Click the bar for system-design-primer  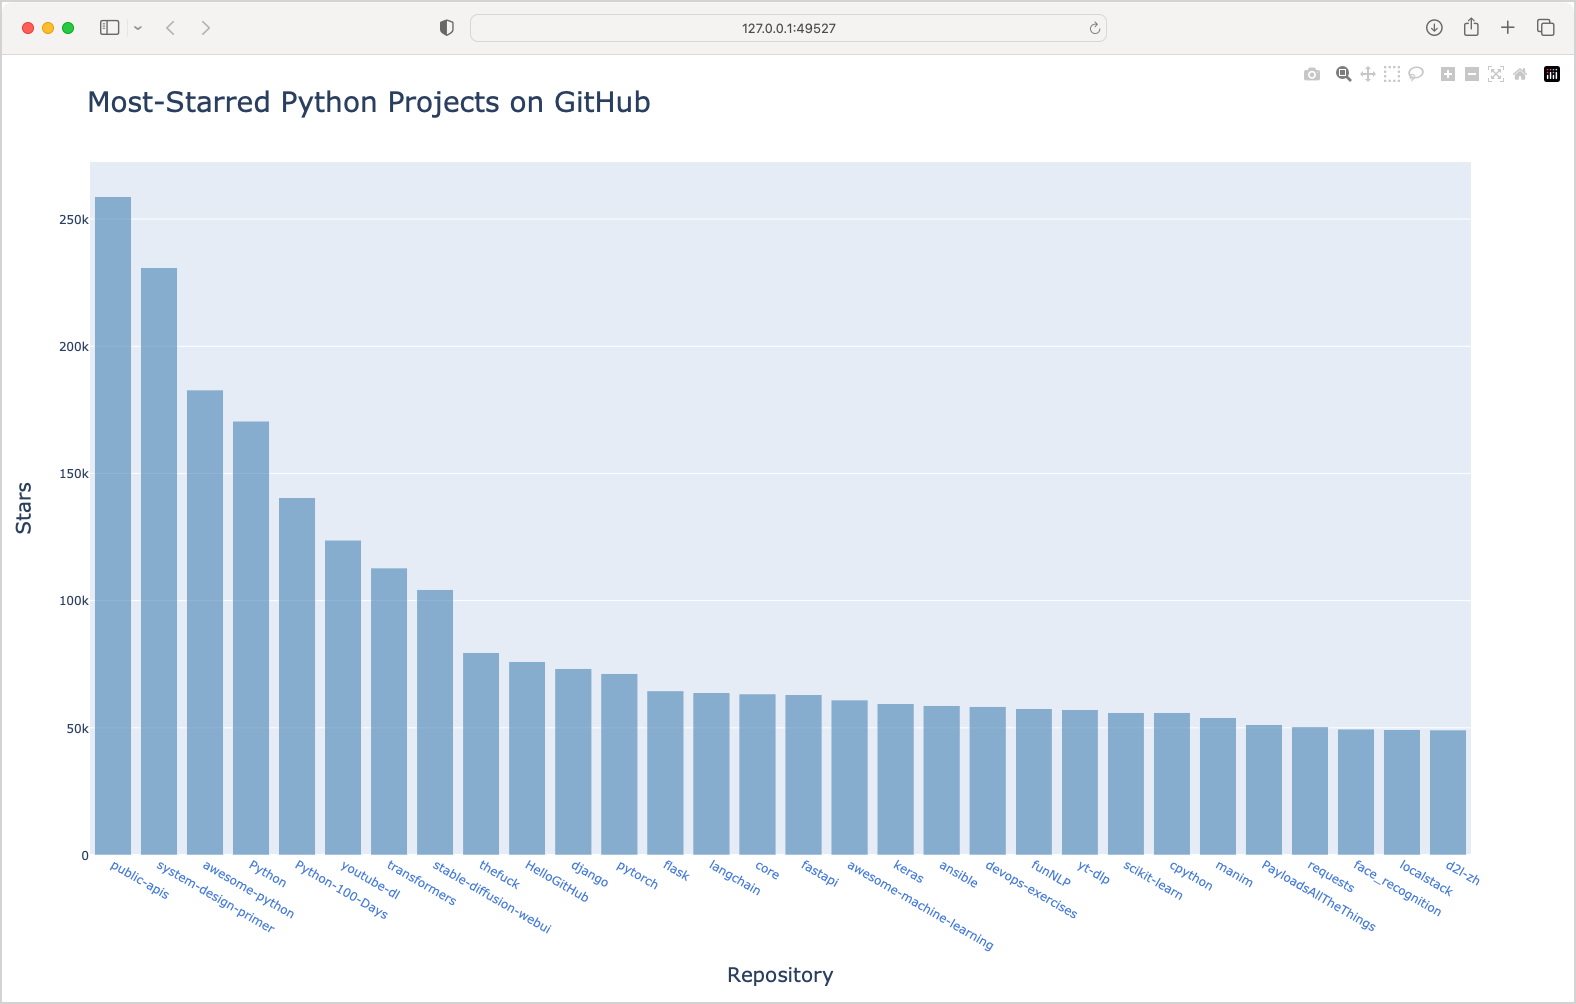coord(159,561)
